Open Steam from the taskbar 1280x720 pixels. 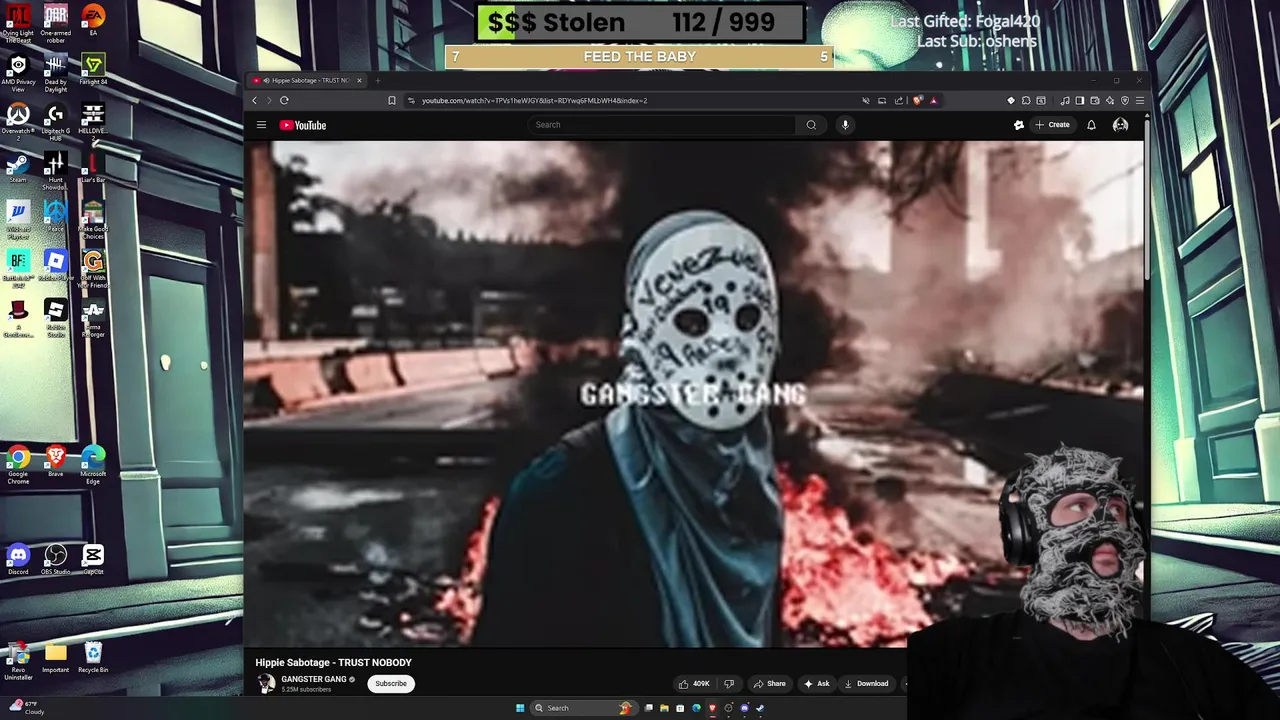[760, 708]
